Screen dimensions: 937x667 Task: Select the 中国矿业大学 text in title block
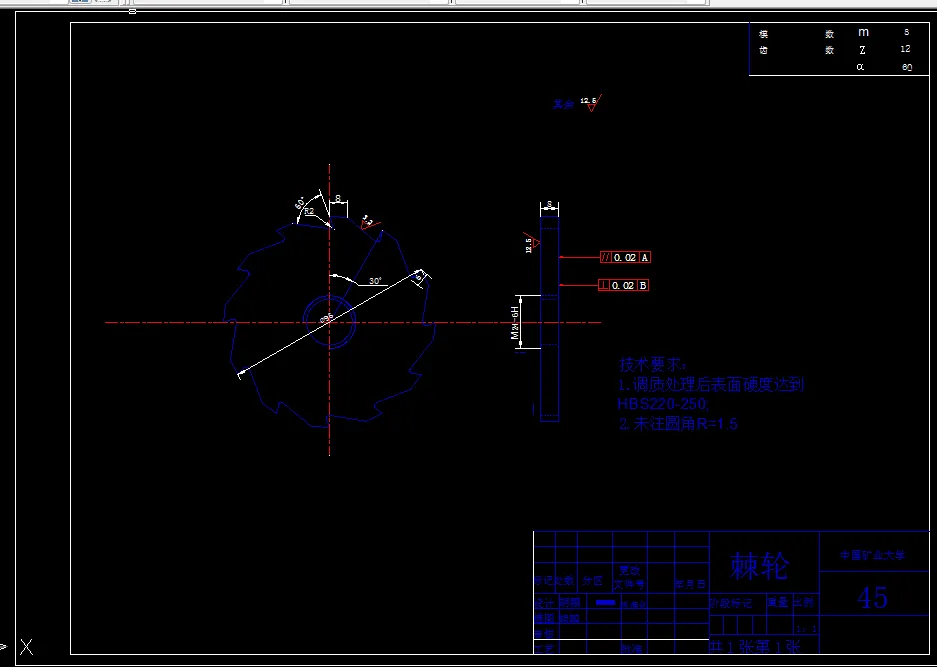click(x=872, y=555)
